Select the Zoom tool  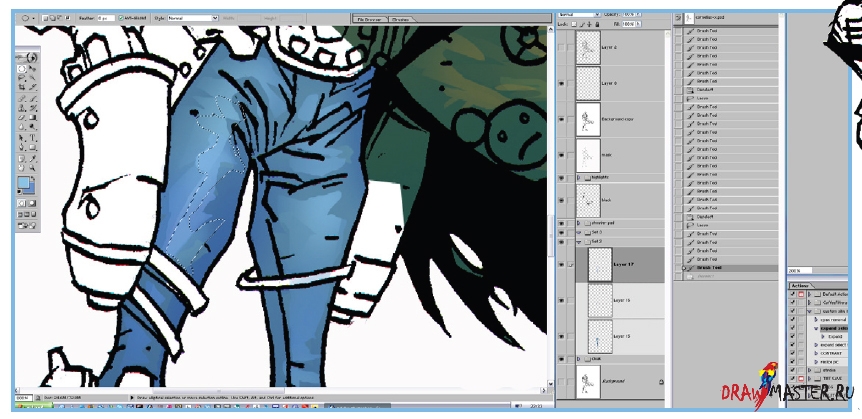(33, 168)
